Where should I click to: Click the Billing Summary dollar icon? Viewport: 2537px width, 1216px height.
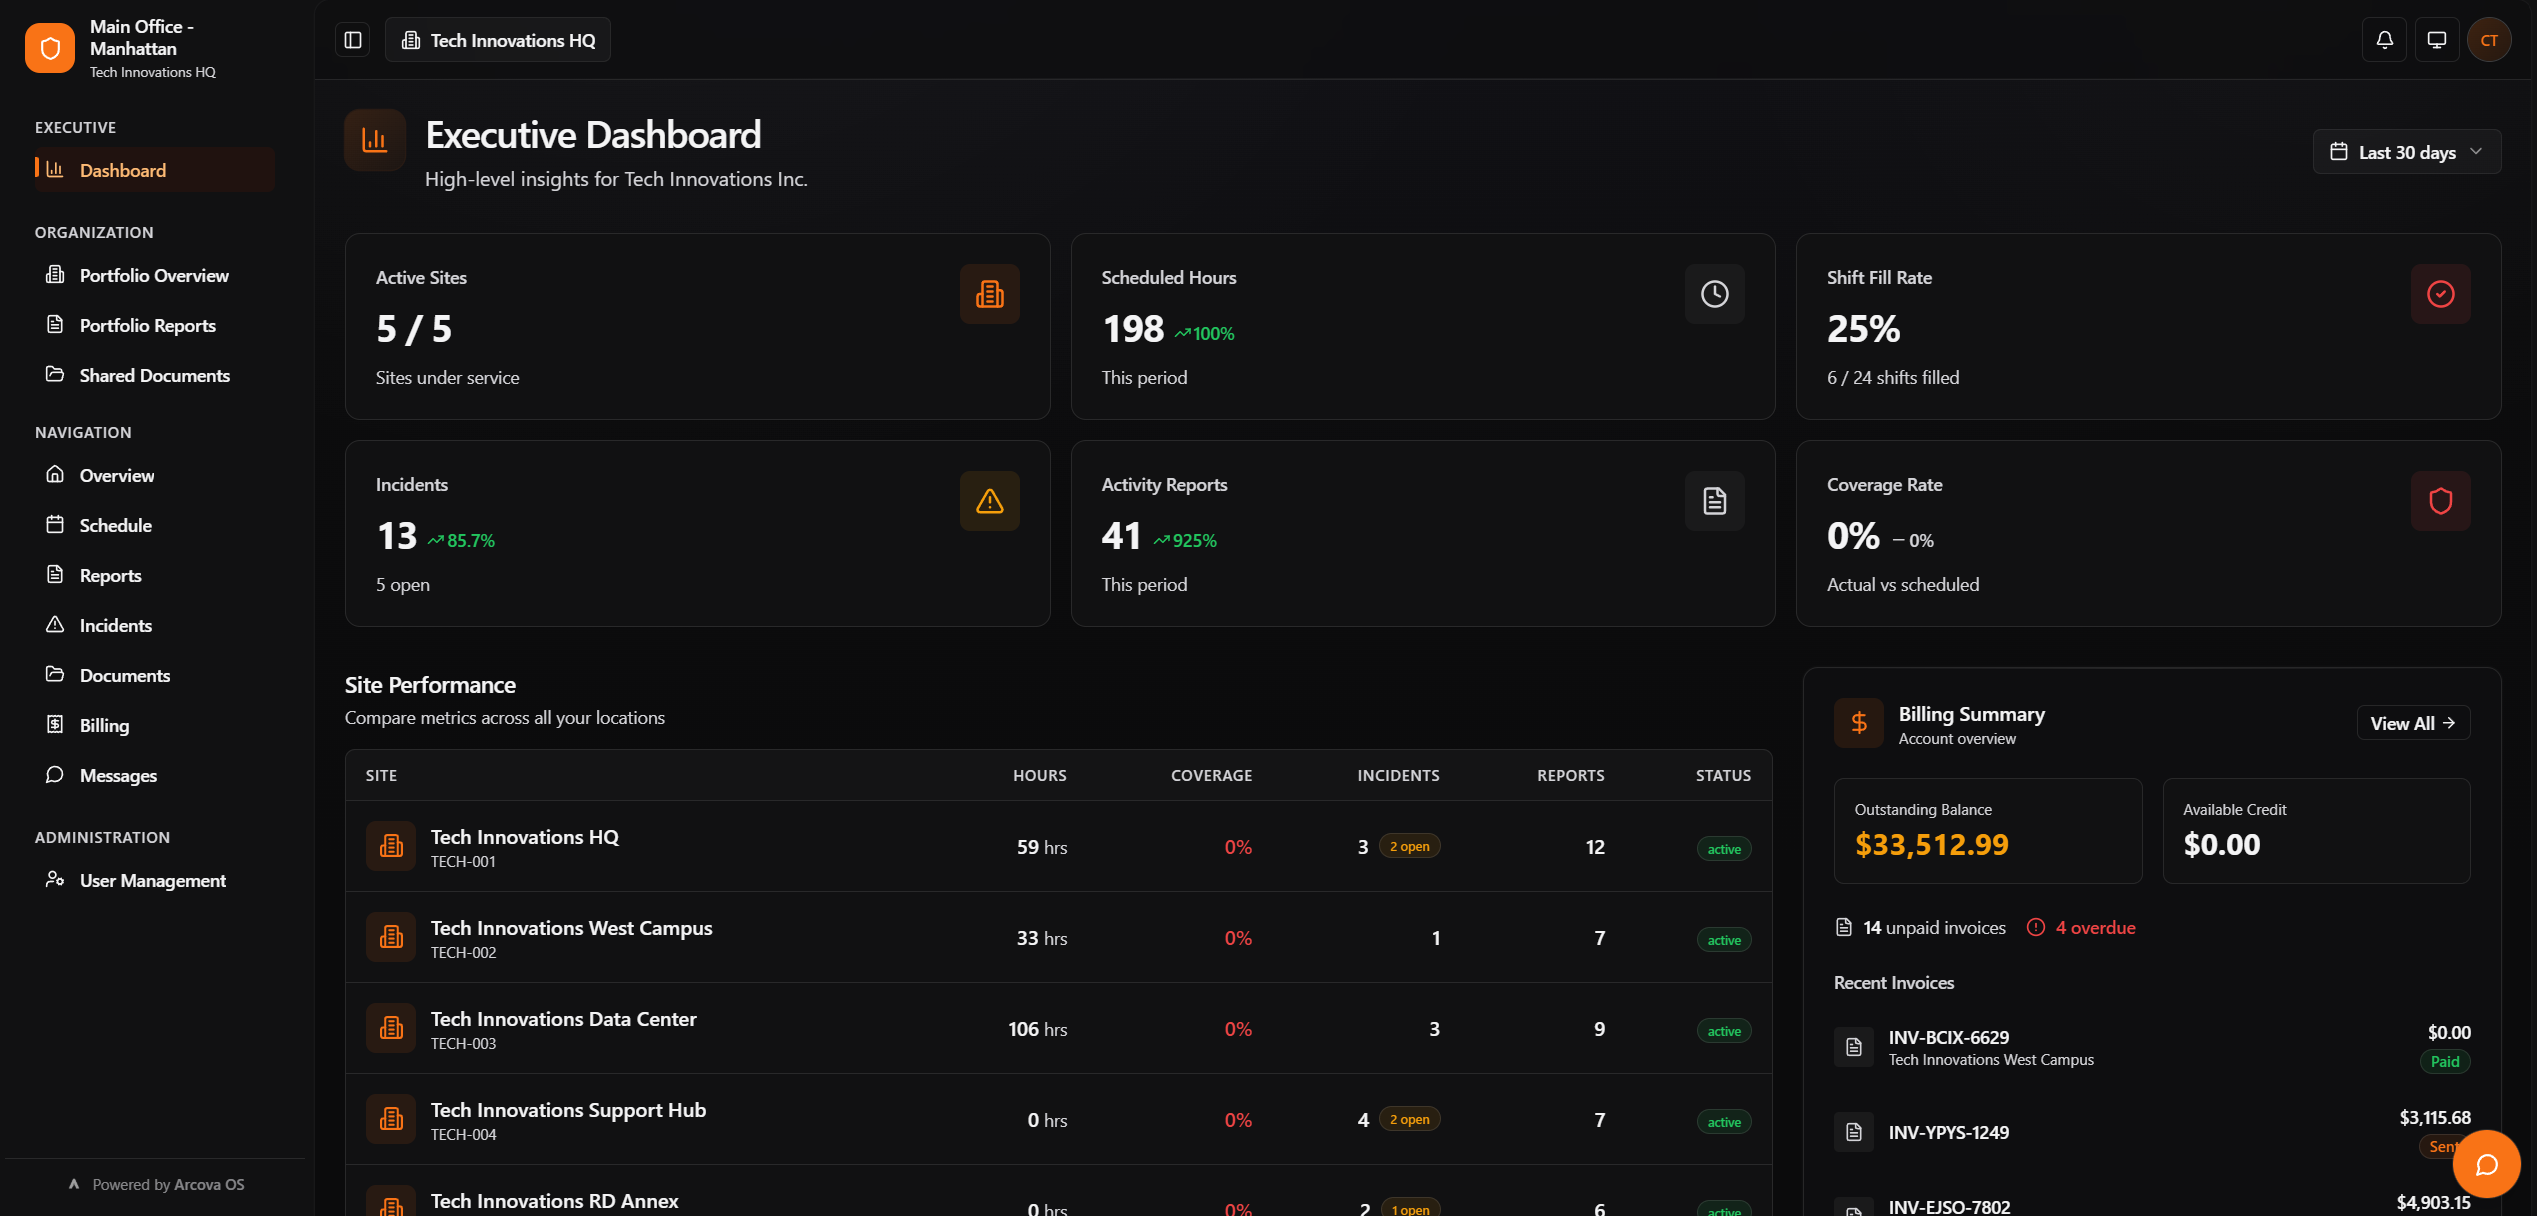pos(1859,723)
